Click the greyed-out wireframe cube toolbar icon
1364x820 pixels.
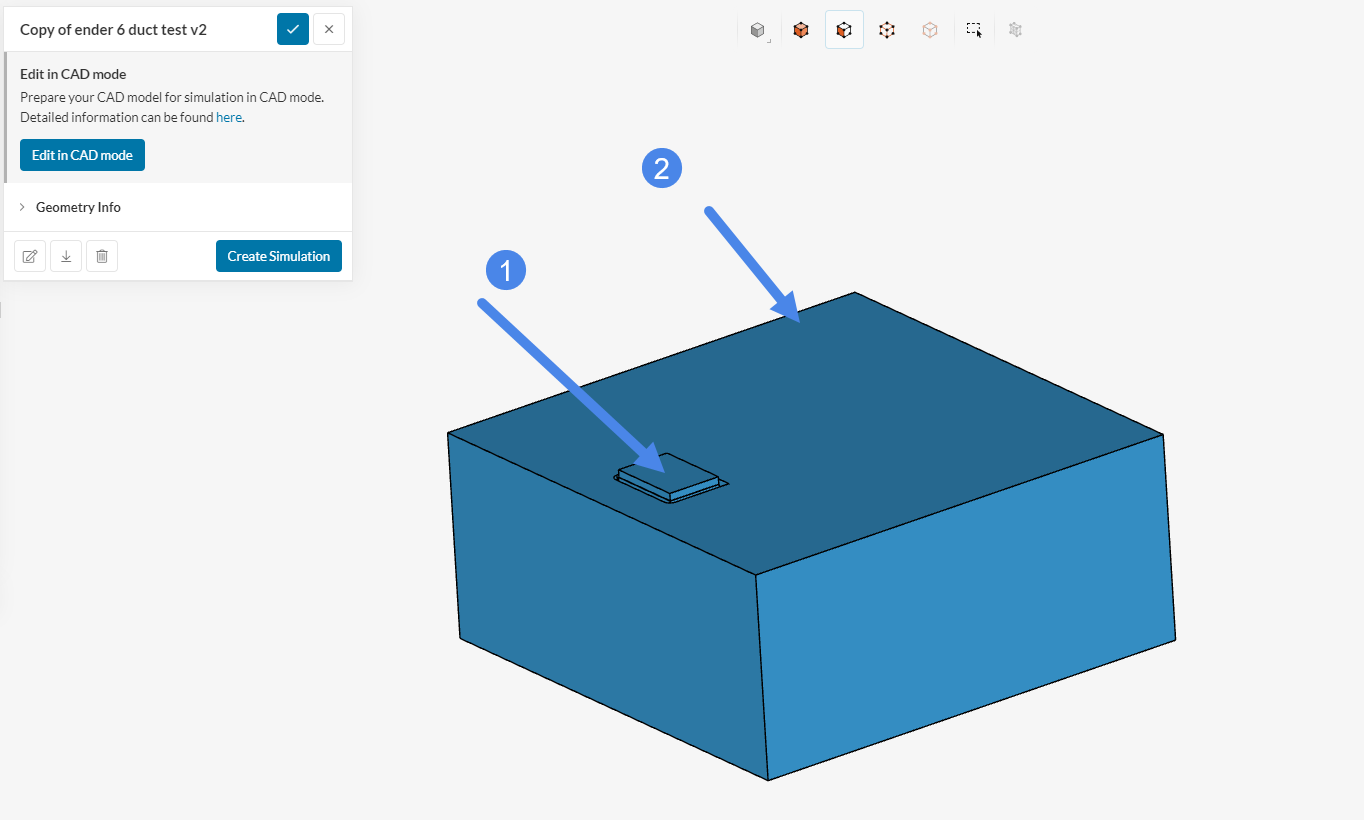[1016, 30]
